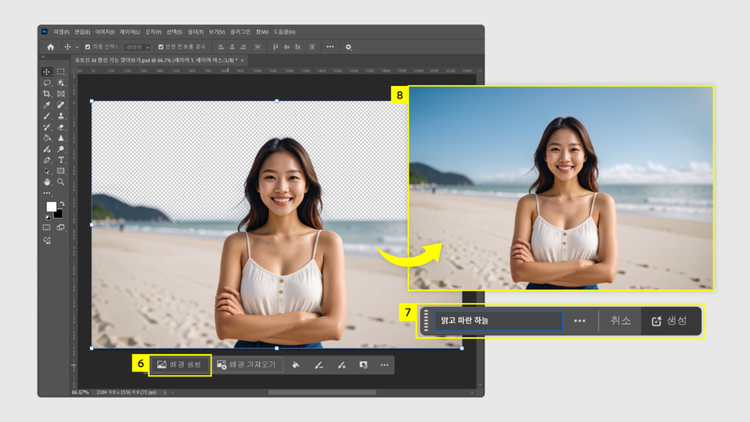Viewport: 750px width, 422px height.
Task: Open the Edit (편집) menu
Action: click(x=82, y=32)
